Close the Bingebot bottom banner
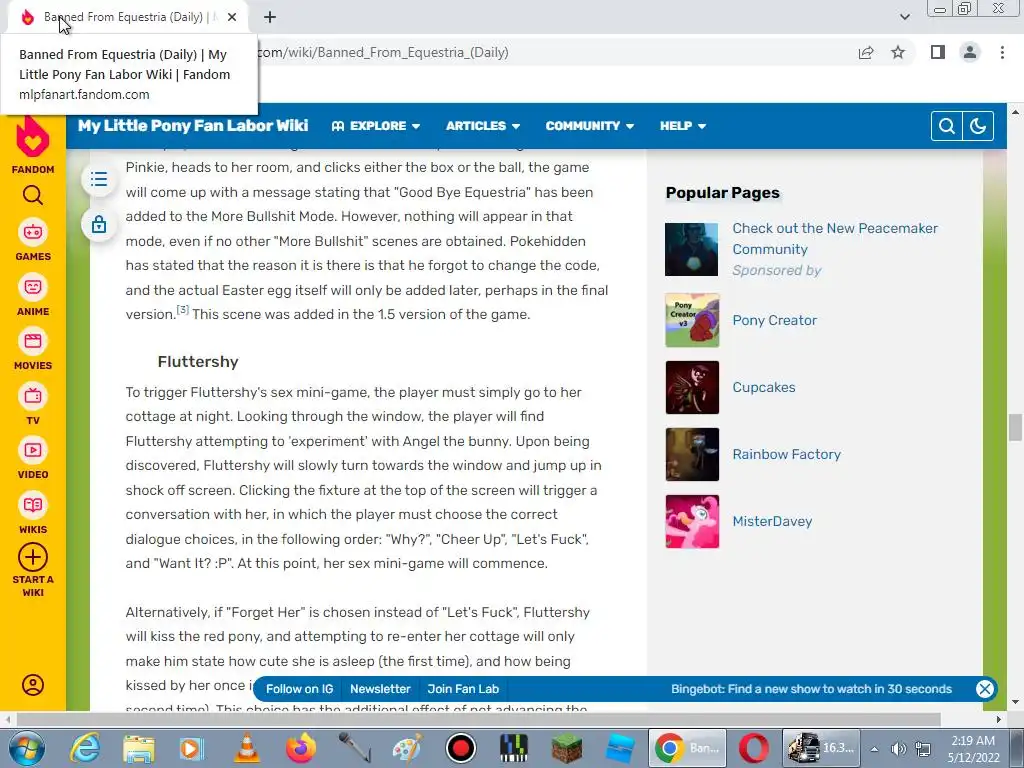This screenshot has height=768, width=1024. click(985, 688)
